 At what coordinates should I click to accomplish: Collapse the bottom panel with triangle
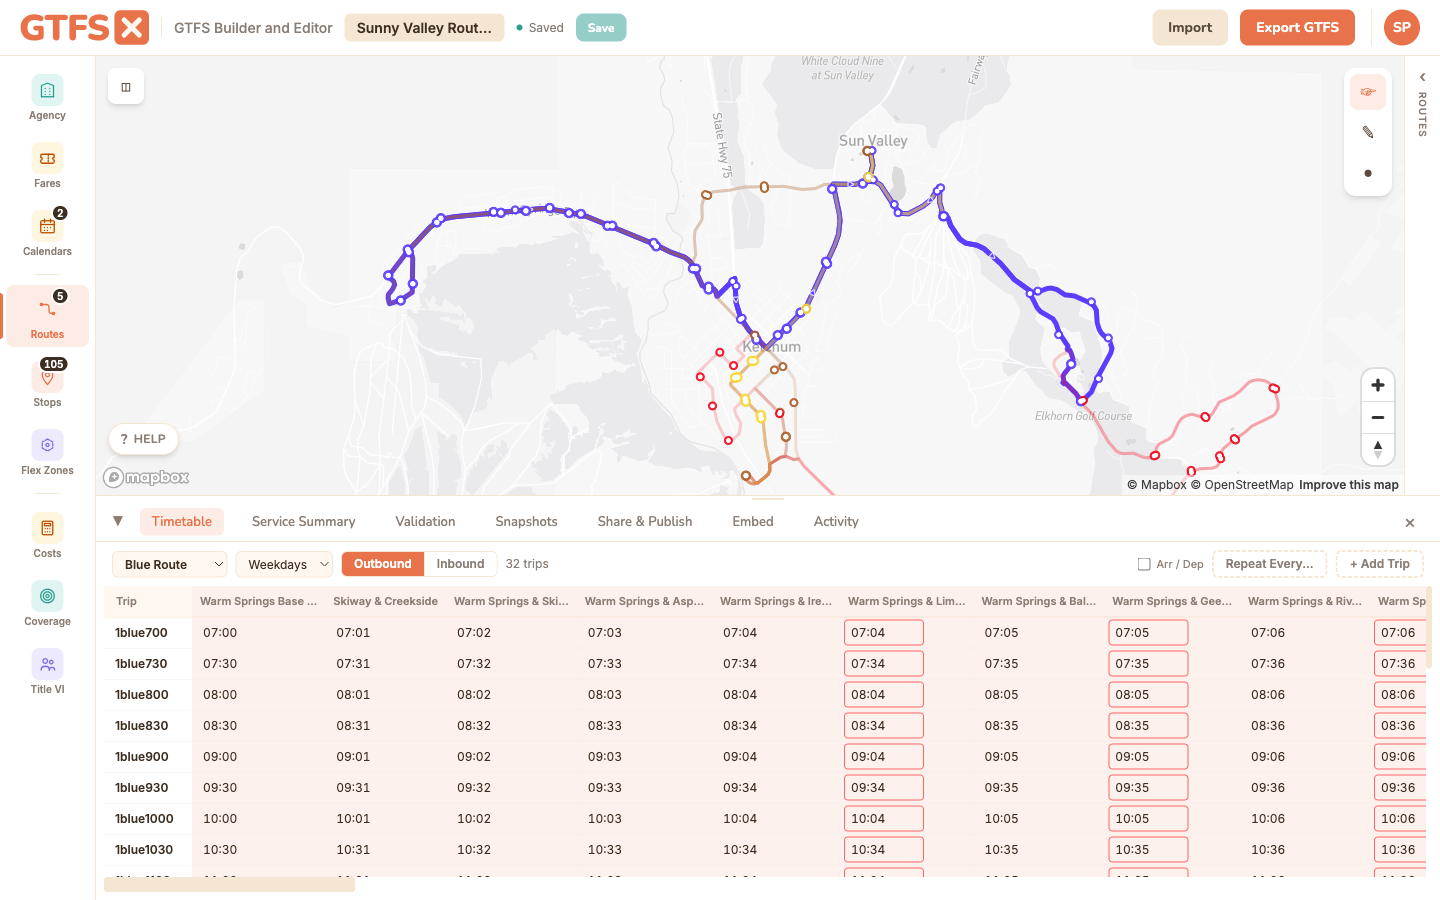pos(118,521)
